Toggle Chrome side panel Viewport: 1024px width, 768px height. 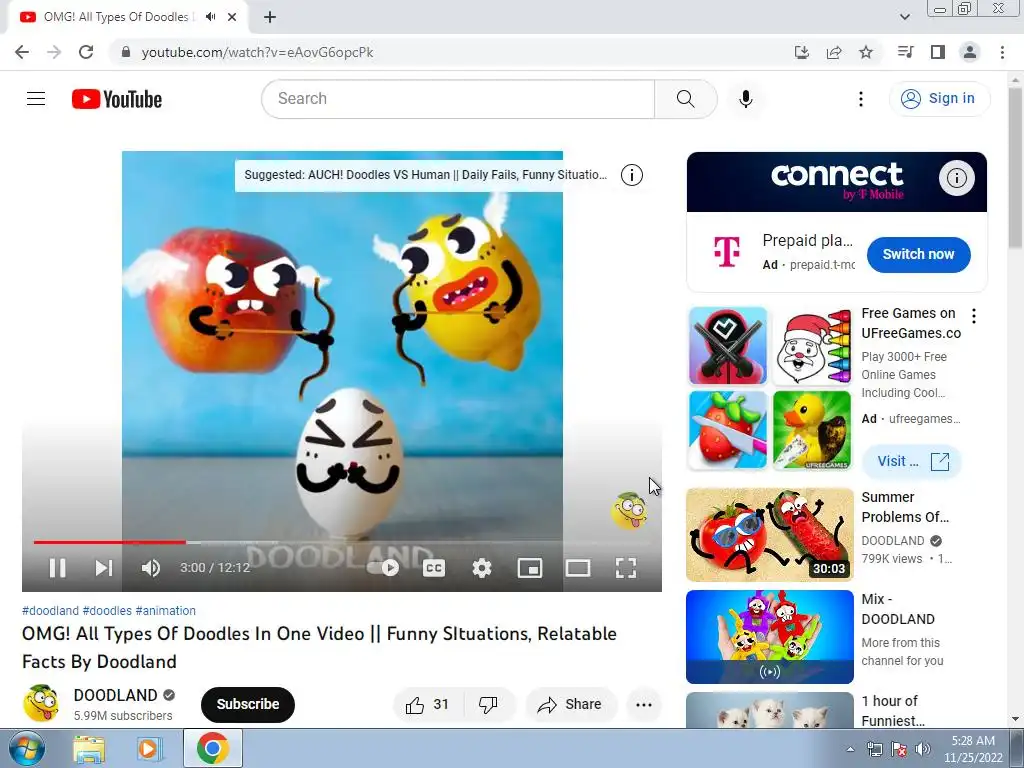(x=938, y=52)
